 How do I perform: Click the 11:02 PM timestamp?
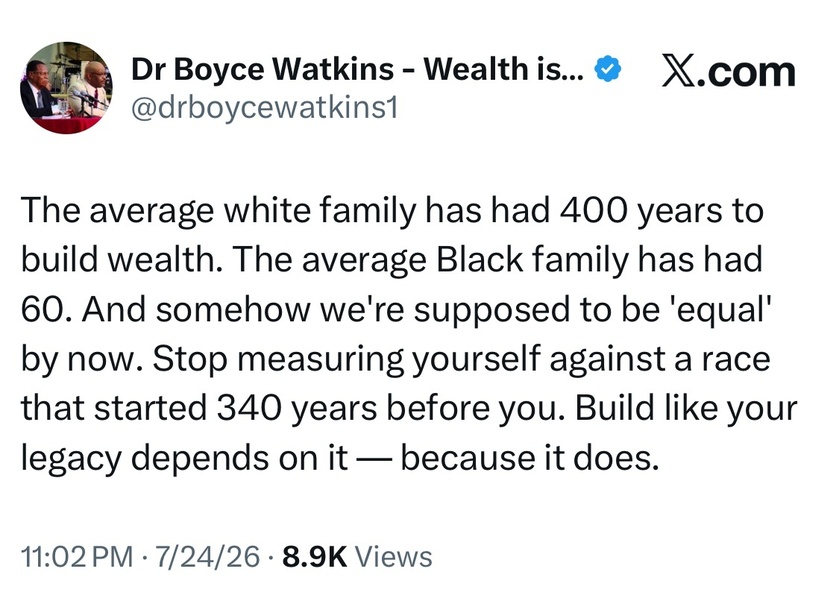pyautogui.click(x=77, y=556)
